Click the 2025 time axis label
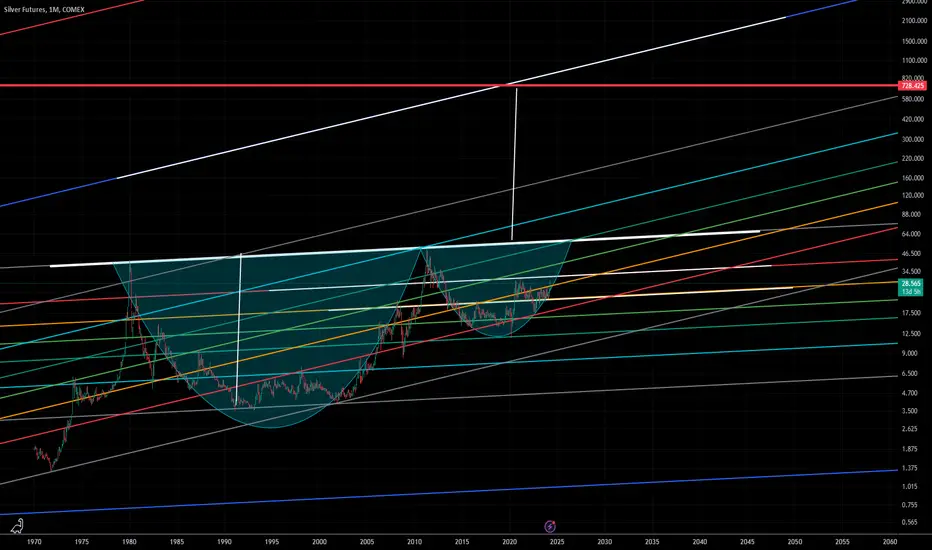This screenshot has height=550, width=932. (557, 542)
